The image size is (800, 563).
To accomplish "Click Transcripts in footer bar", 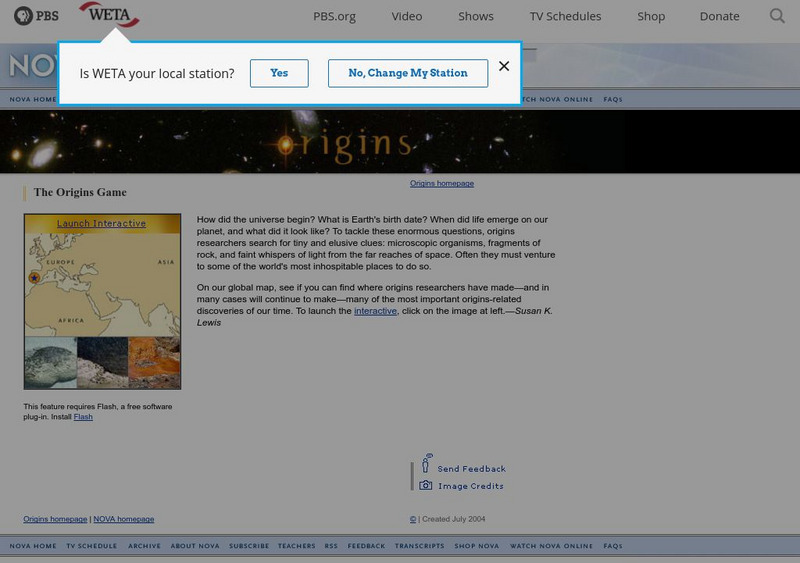I will coord(419,546).
